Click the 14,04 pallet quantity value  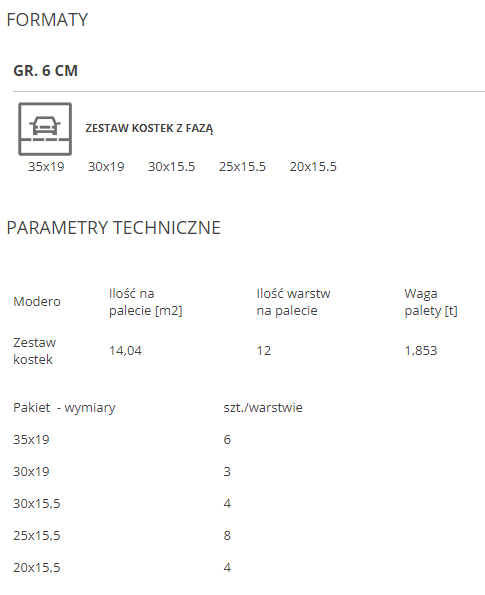point(125,351)
